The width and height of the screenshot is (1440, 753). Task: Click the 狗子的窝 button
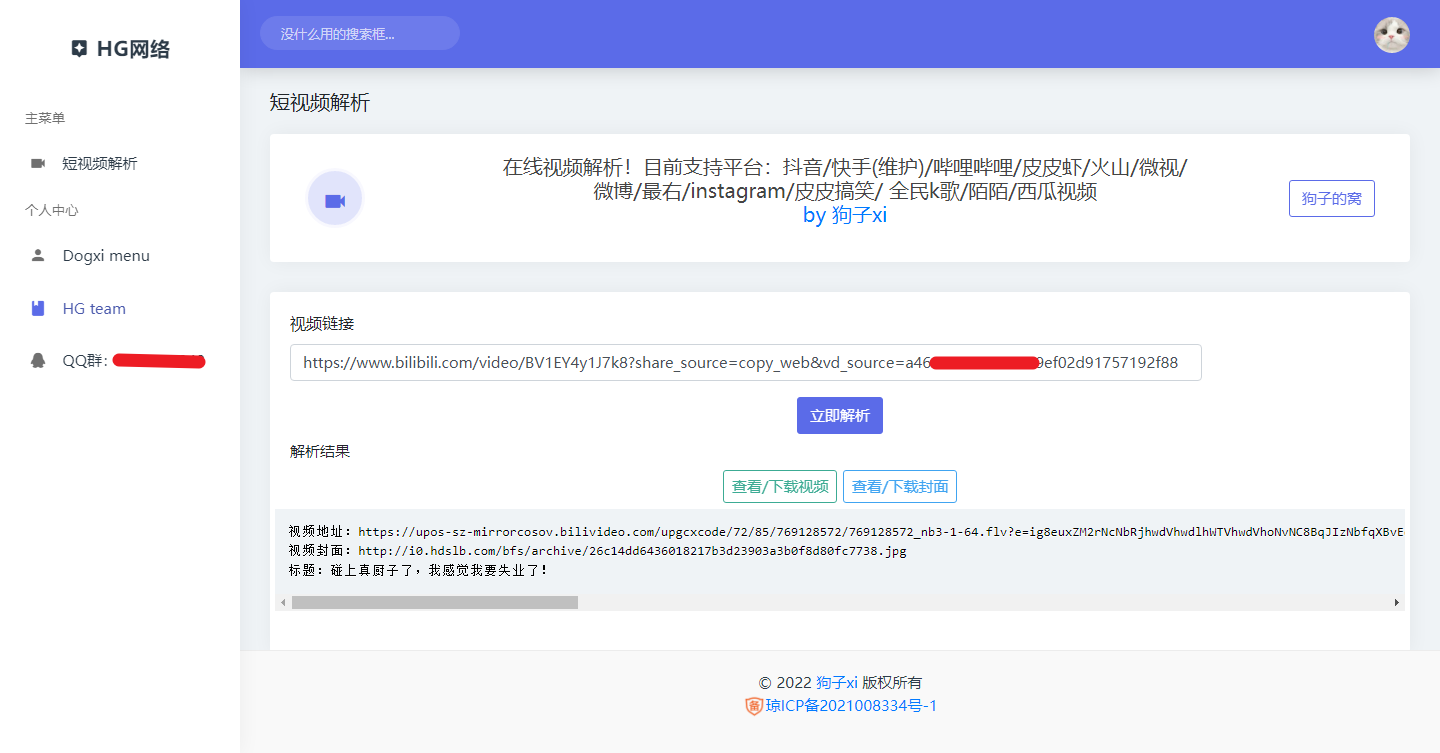tap(1332, 199)
